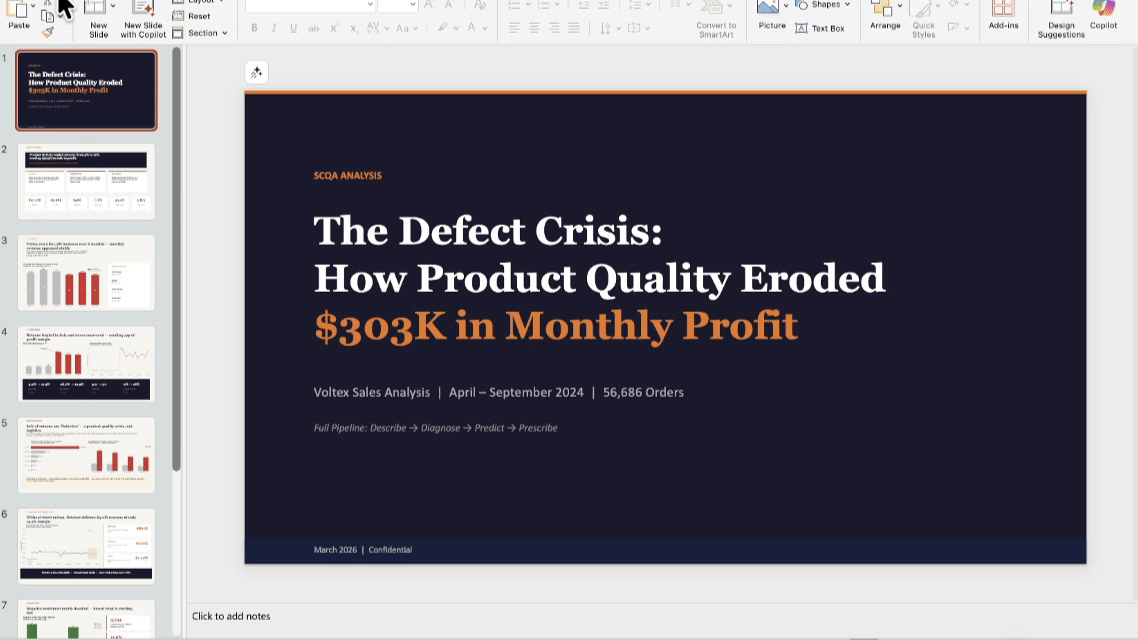This screenshot has width=1138, height=640.
Task: Click the Copilot sparkle icon above slide
Action: pyautogui.click(x=256, y=72)
